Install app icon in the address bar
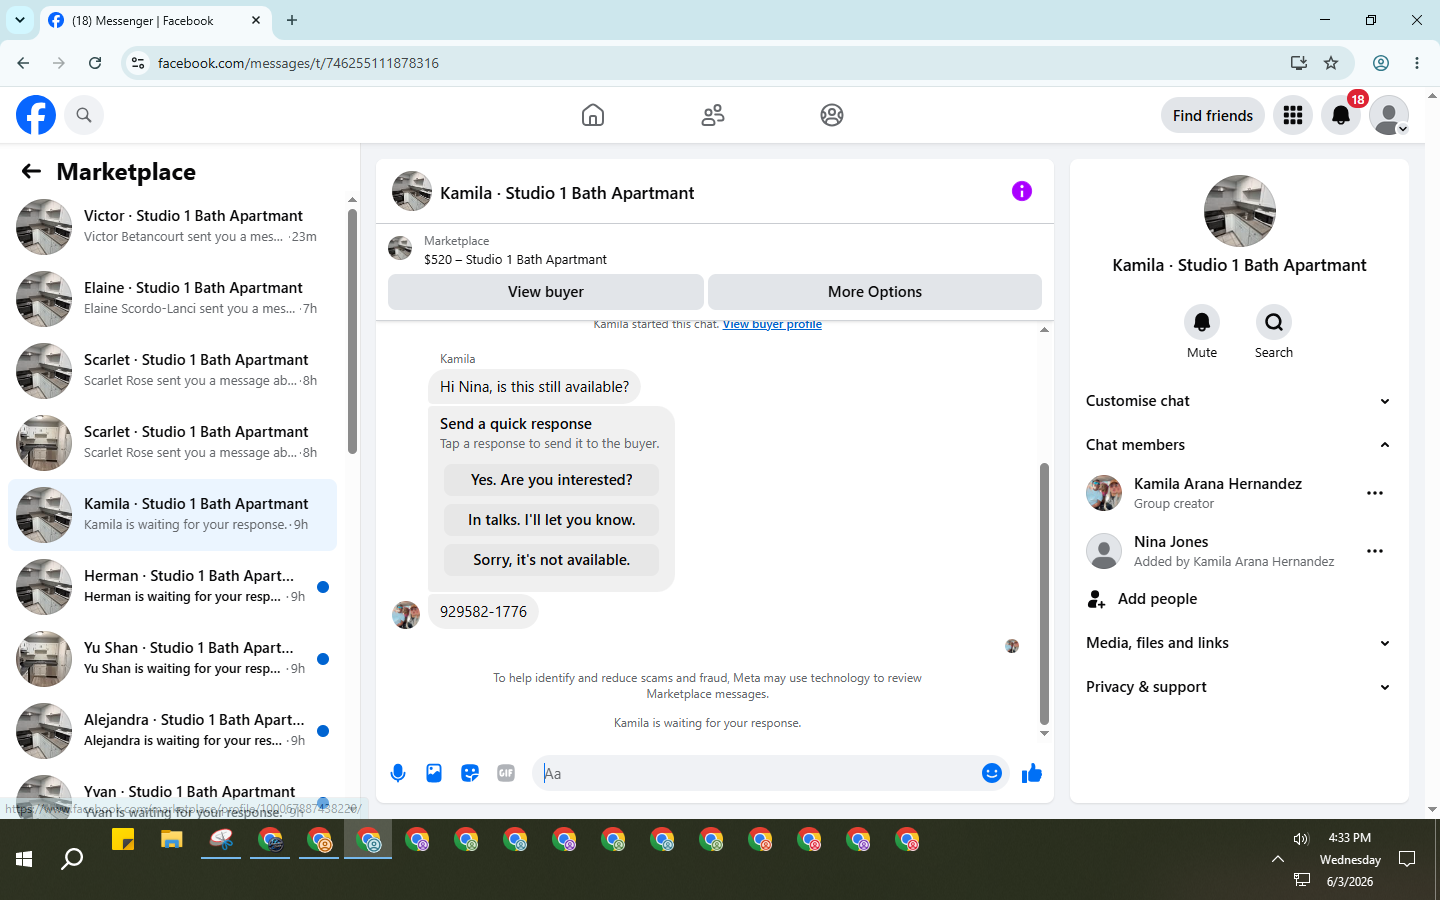Screen dimensions: 1440x900 tap(1299, 63)
